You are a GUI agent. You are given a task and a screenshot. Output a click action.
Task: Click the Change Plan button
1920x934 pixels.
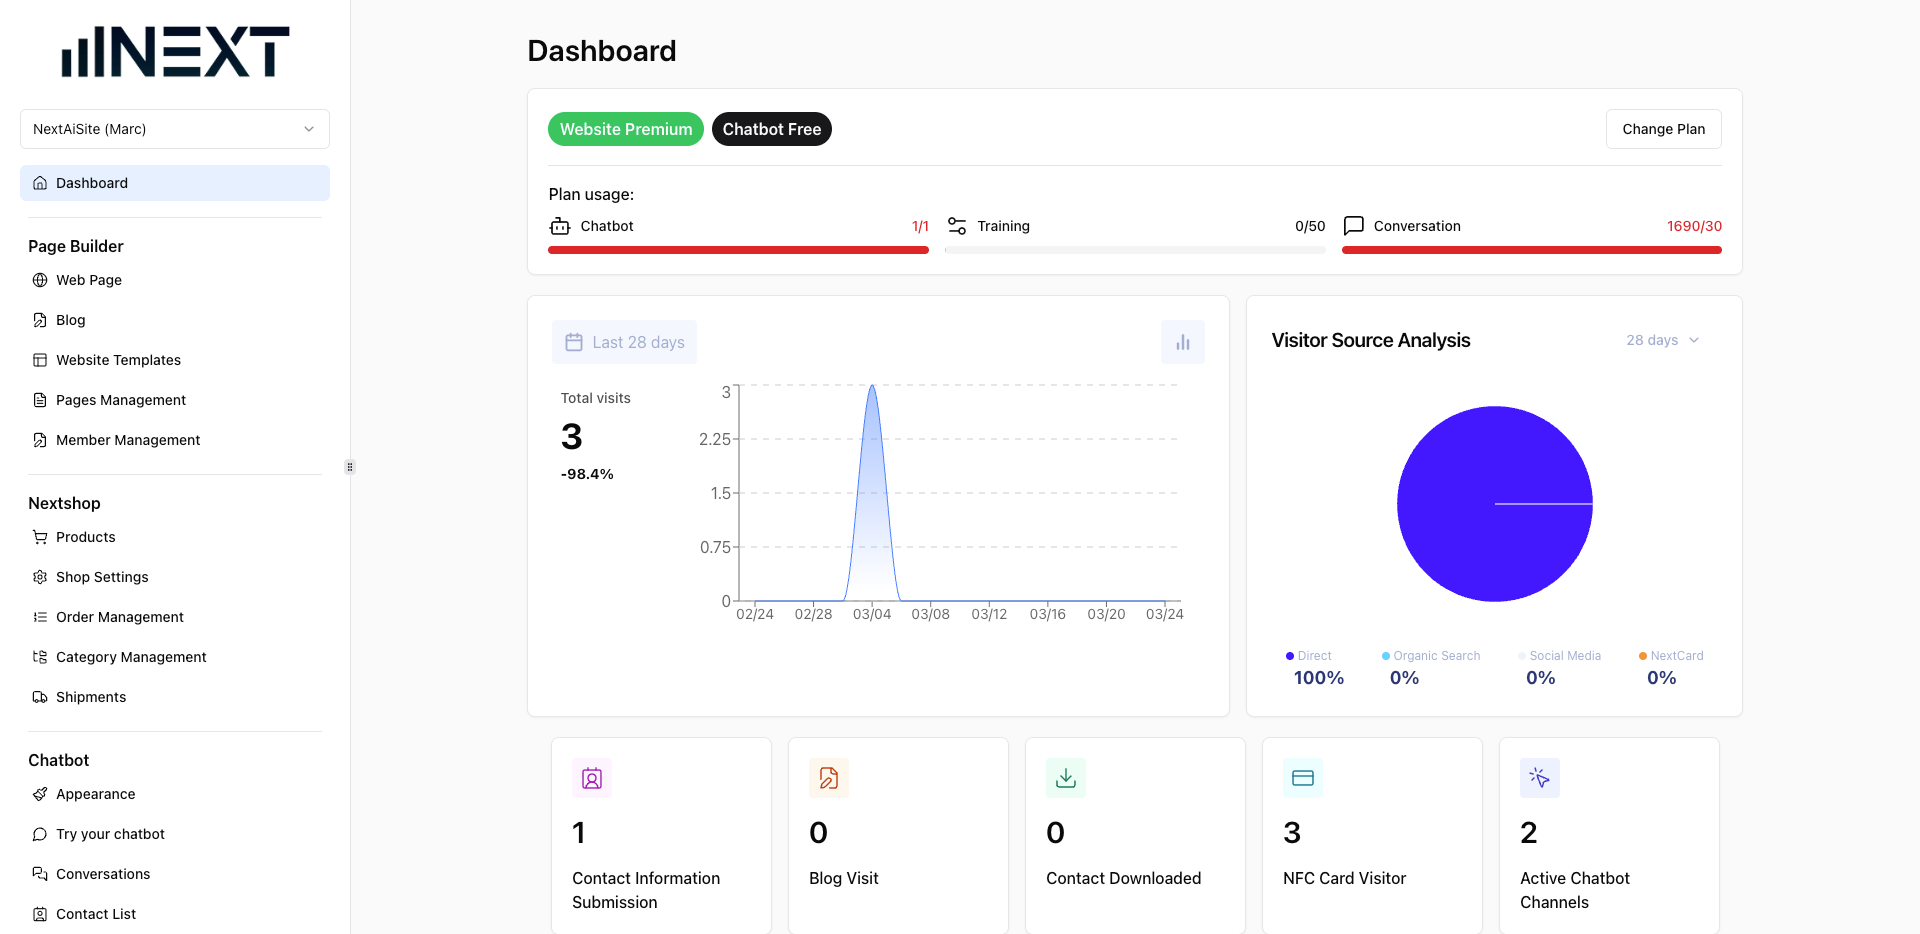[1663, 129]
